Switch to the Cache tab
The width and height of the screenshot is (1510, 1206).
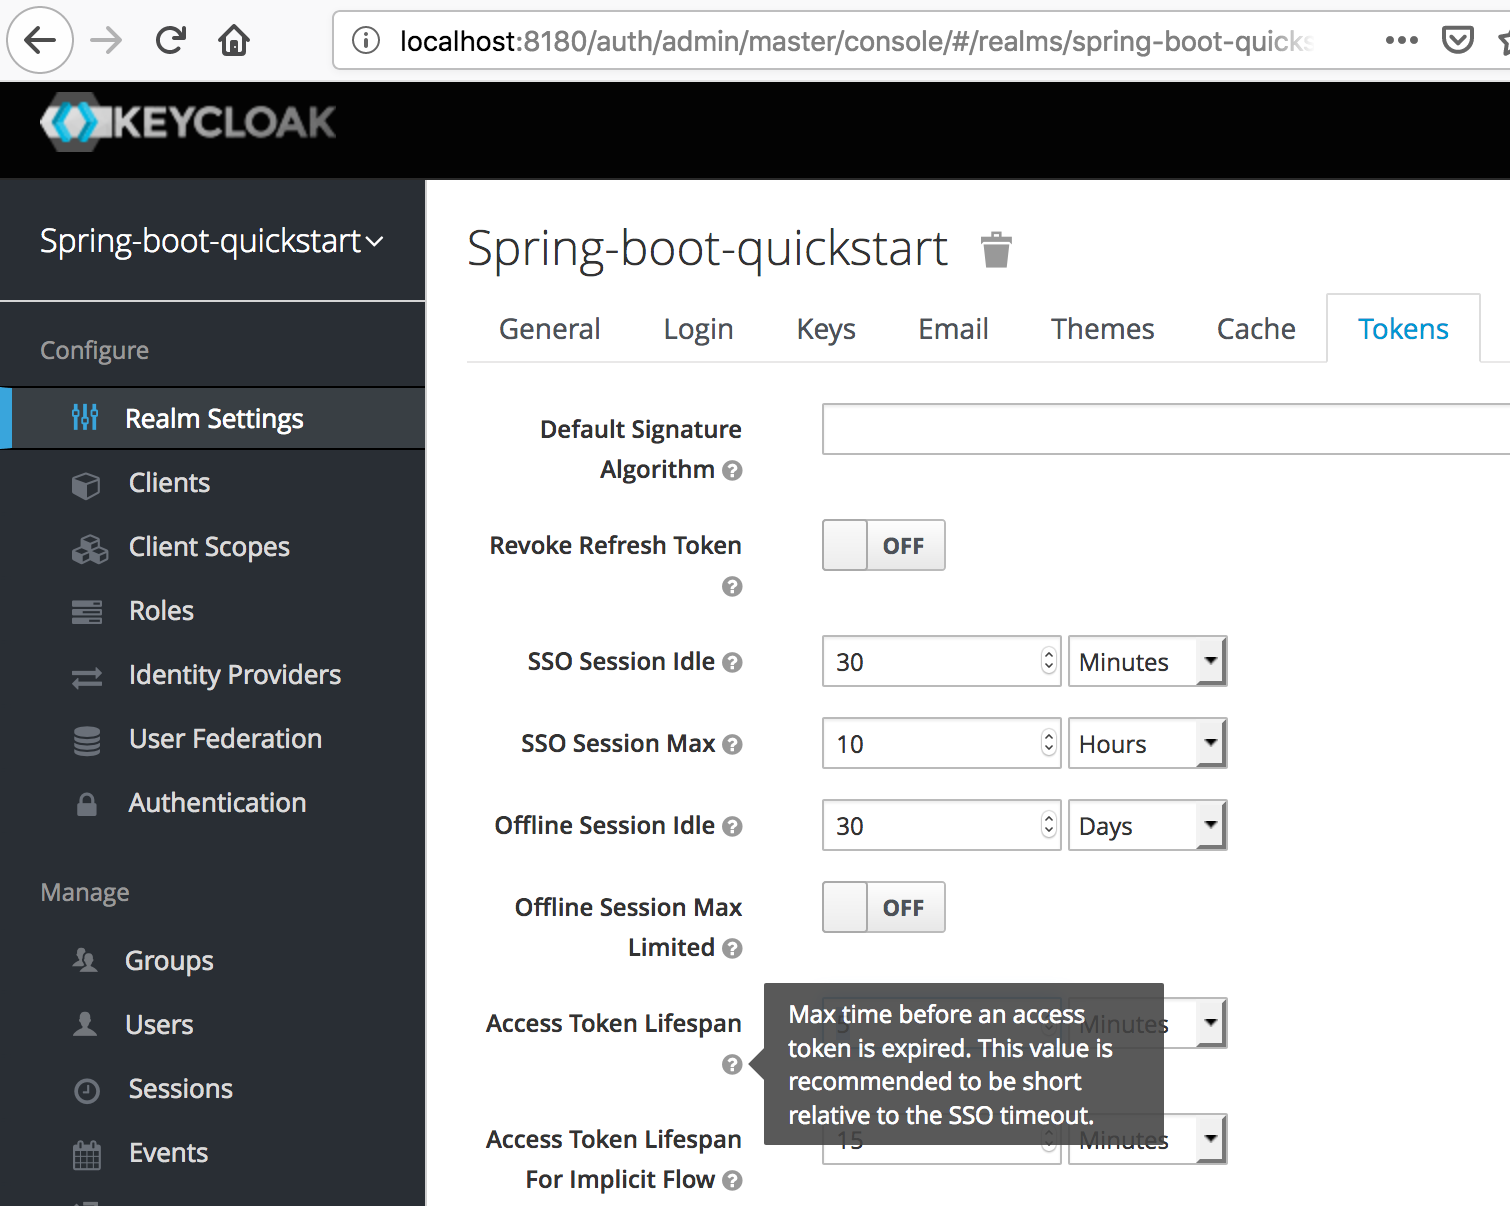tap(1256, 329)
